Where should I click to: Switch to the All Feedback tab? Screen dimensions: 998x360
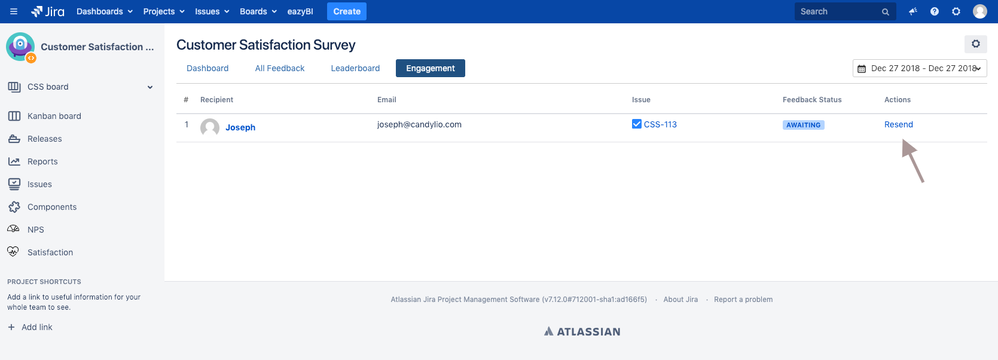click(x=280, y=68)
